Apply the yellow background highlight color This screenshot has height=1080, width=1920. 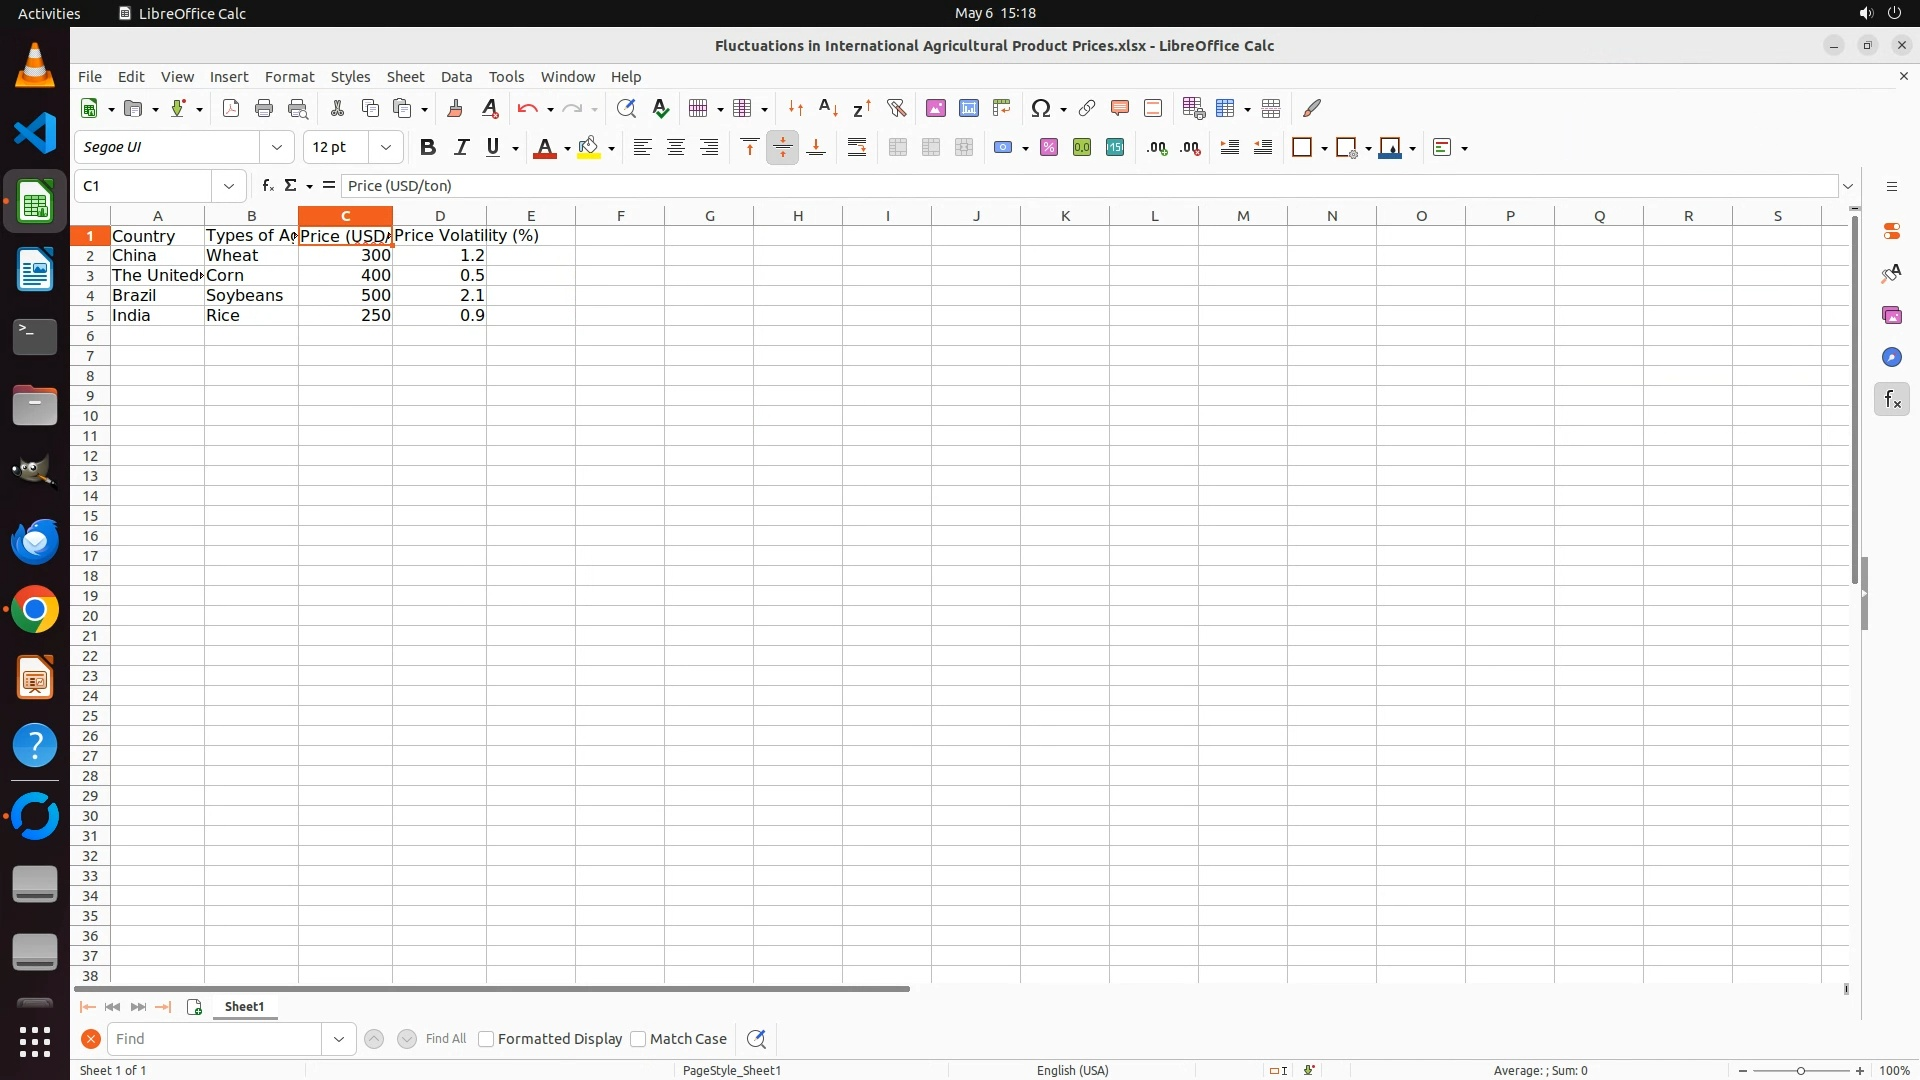pyautogui.click(x=588, y=148)
